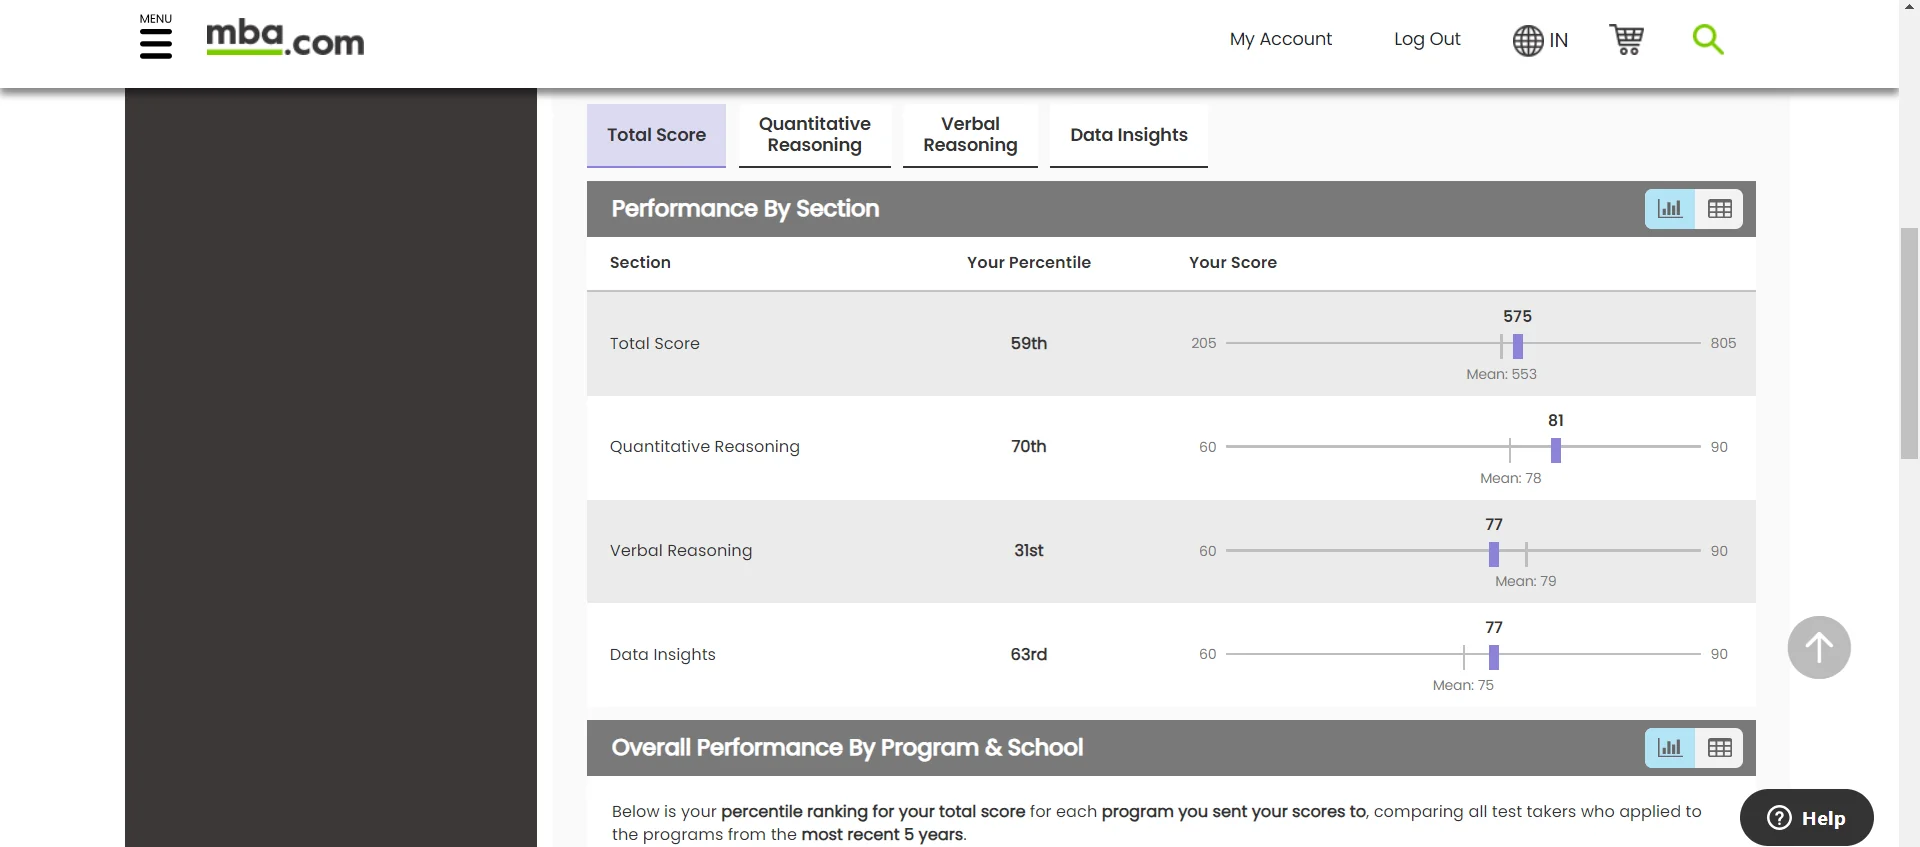Click the Quantitative Reasoning 81 score marker

[x=1555, y=450]
